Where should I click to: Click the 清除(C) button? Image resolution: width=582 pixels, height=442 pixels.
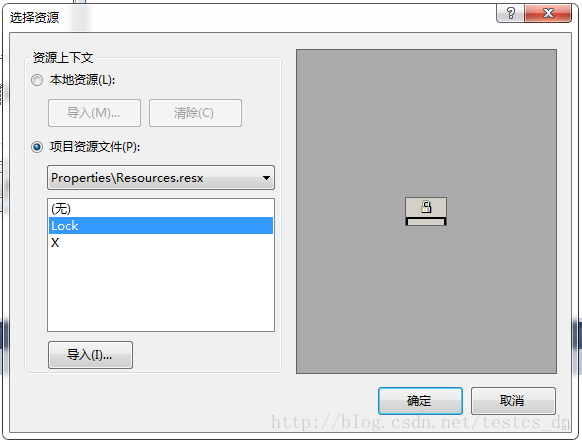195,113
